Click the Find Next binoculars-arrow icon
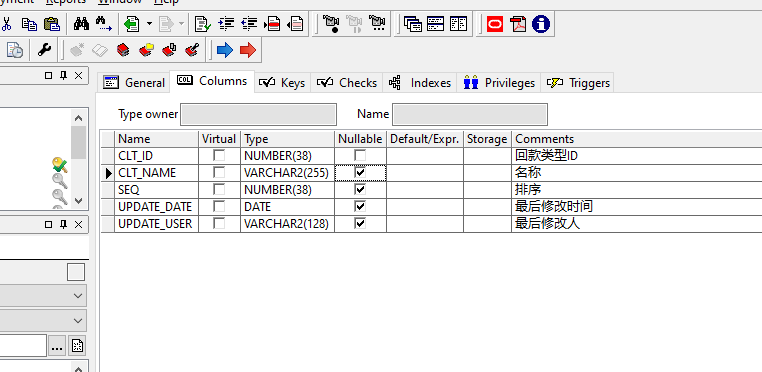Screen dimensions: 762x372 [104, 23]
